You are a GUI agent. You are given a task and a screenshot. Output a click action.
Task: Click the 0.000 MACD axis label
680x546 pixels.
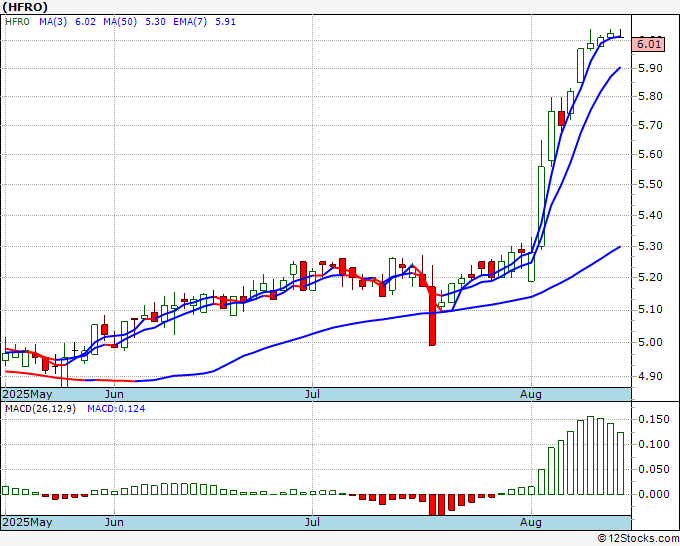(x=654, y=494)
